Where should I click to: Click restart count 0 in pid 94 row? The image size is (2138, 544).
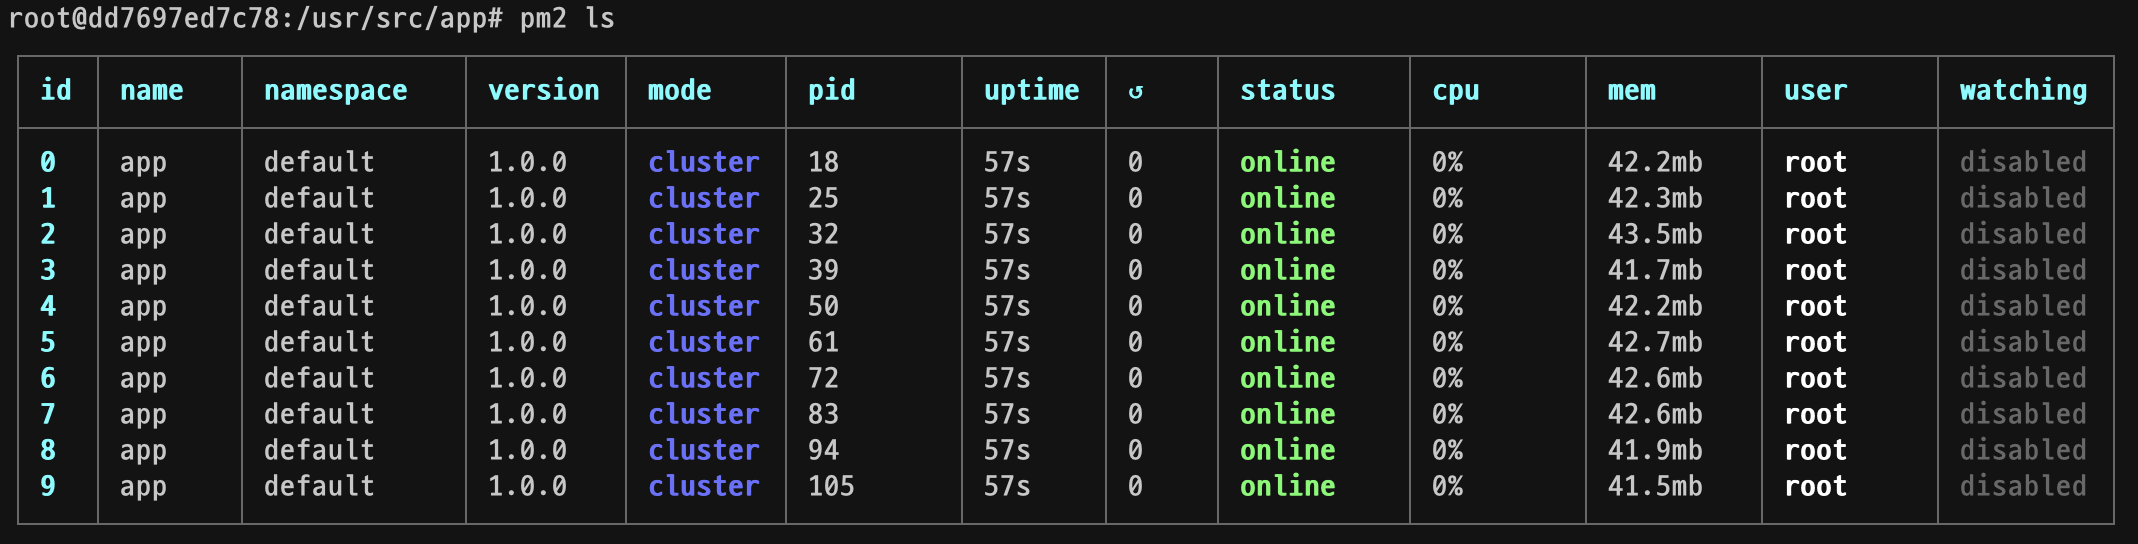(1136, 450)
